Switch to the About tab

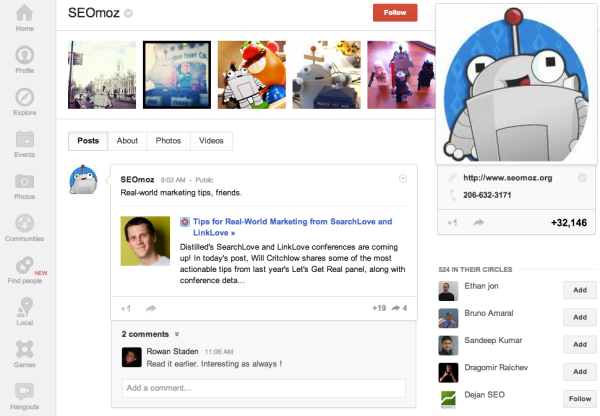coord(127,141)
